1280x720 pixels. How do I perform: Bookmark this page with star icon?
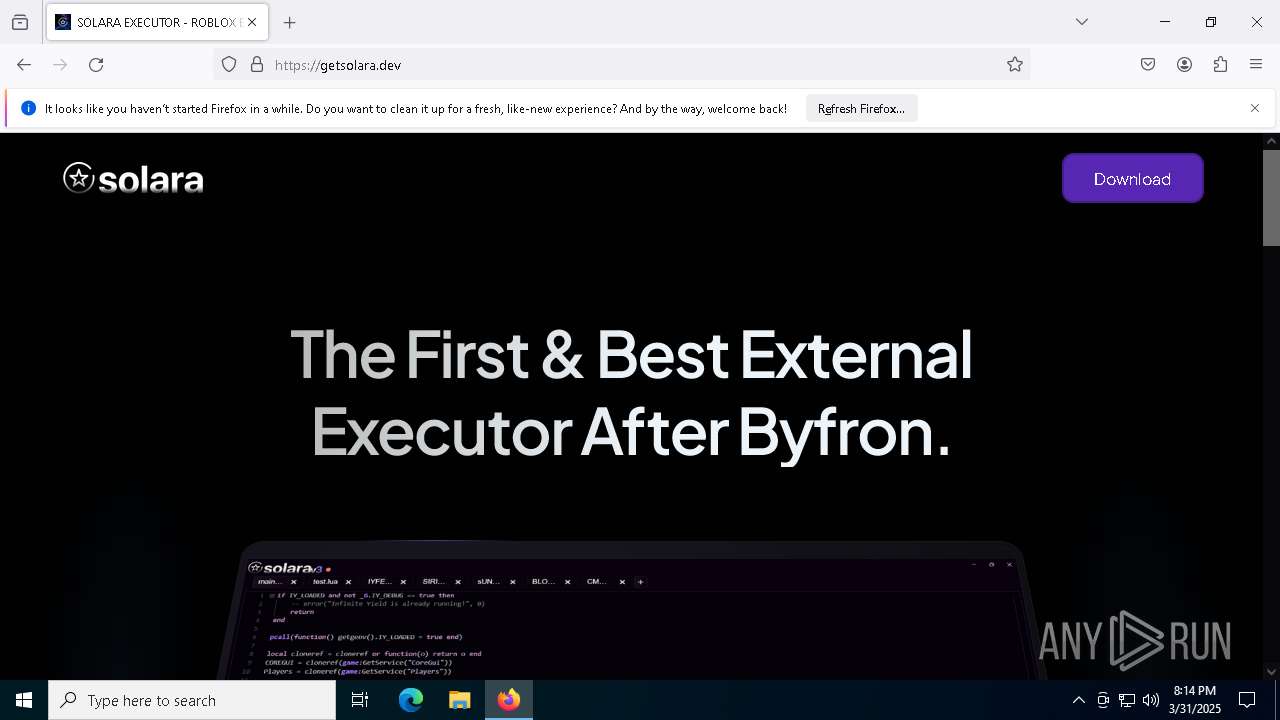click(x=1015, y=65)
